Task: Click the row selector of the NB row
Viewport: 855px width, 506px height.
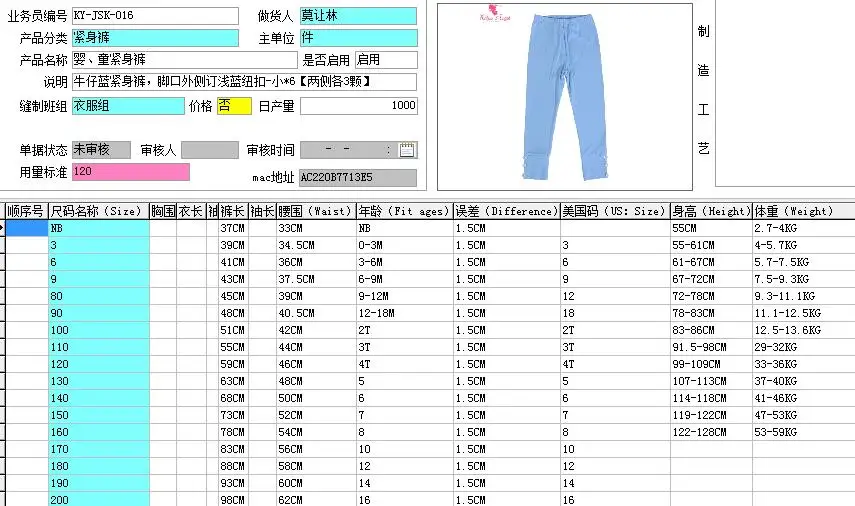Action: tap(2, 228)
